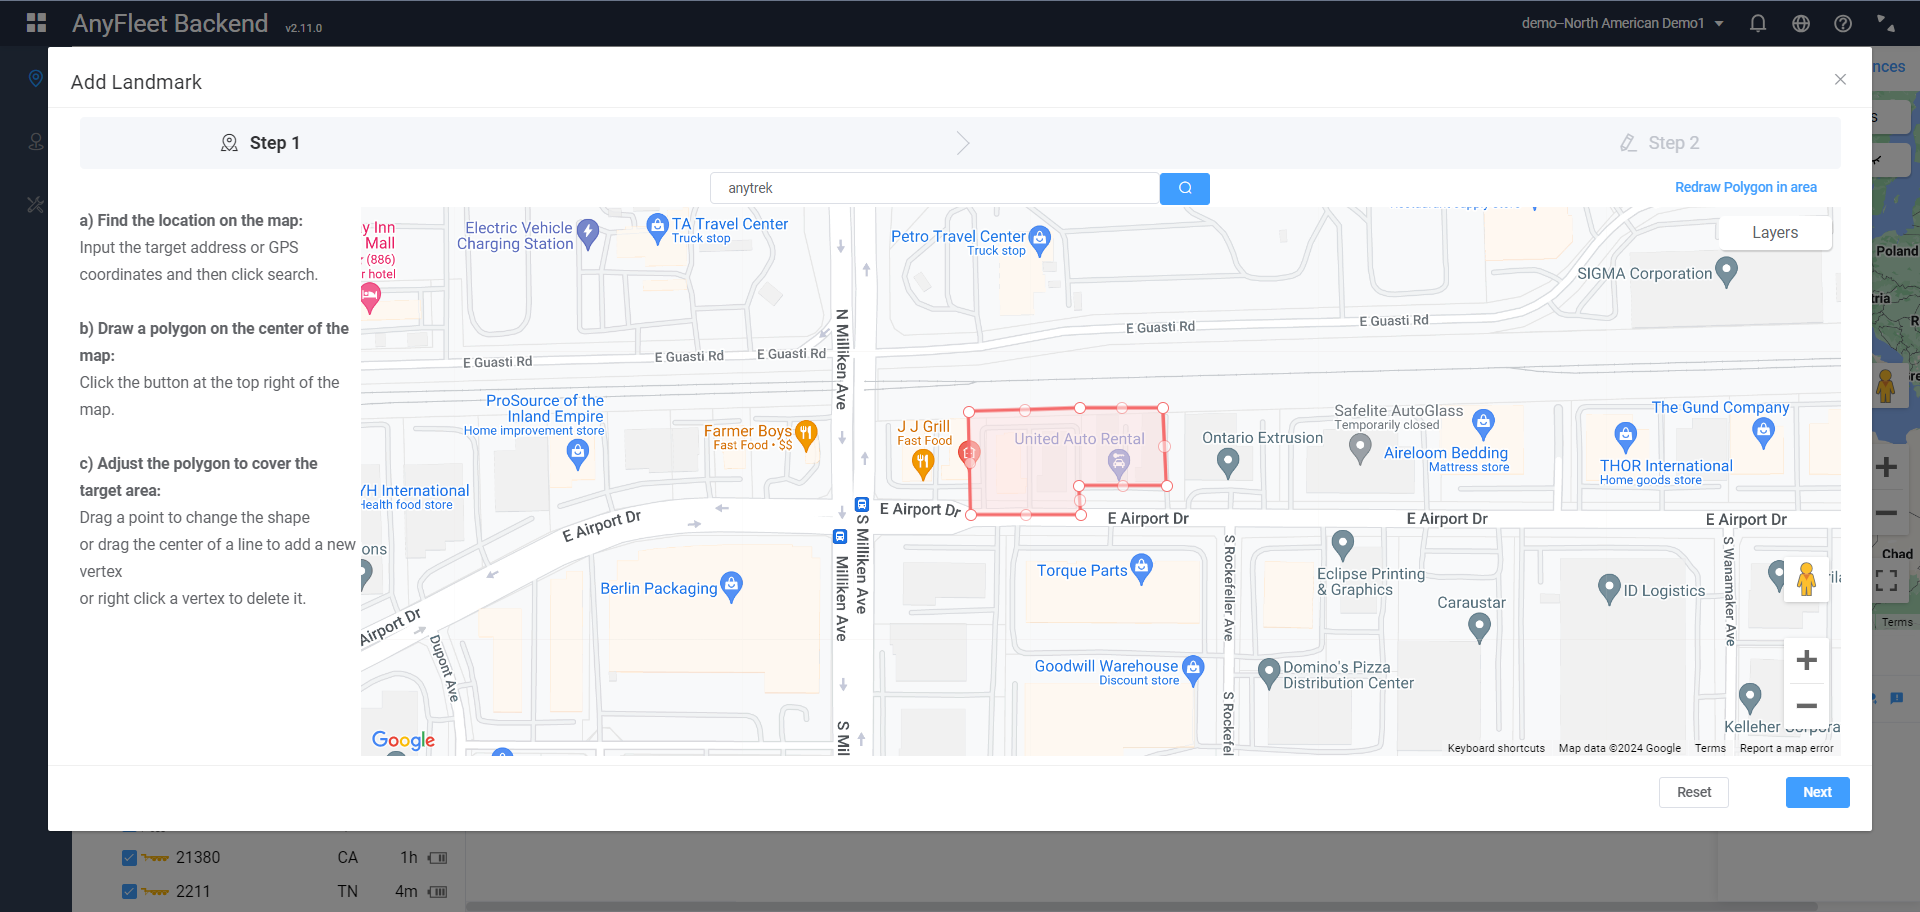Select the polygon's top-right corner vertex
Image resolution: width=1920 pixels, height=912 pixels.
1163,408
